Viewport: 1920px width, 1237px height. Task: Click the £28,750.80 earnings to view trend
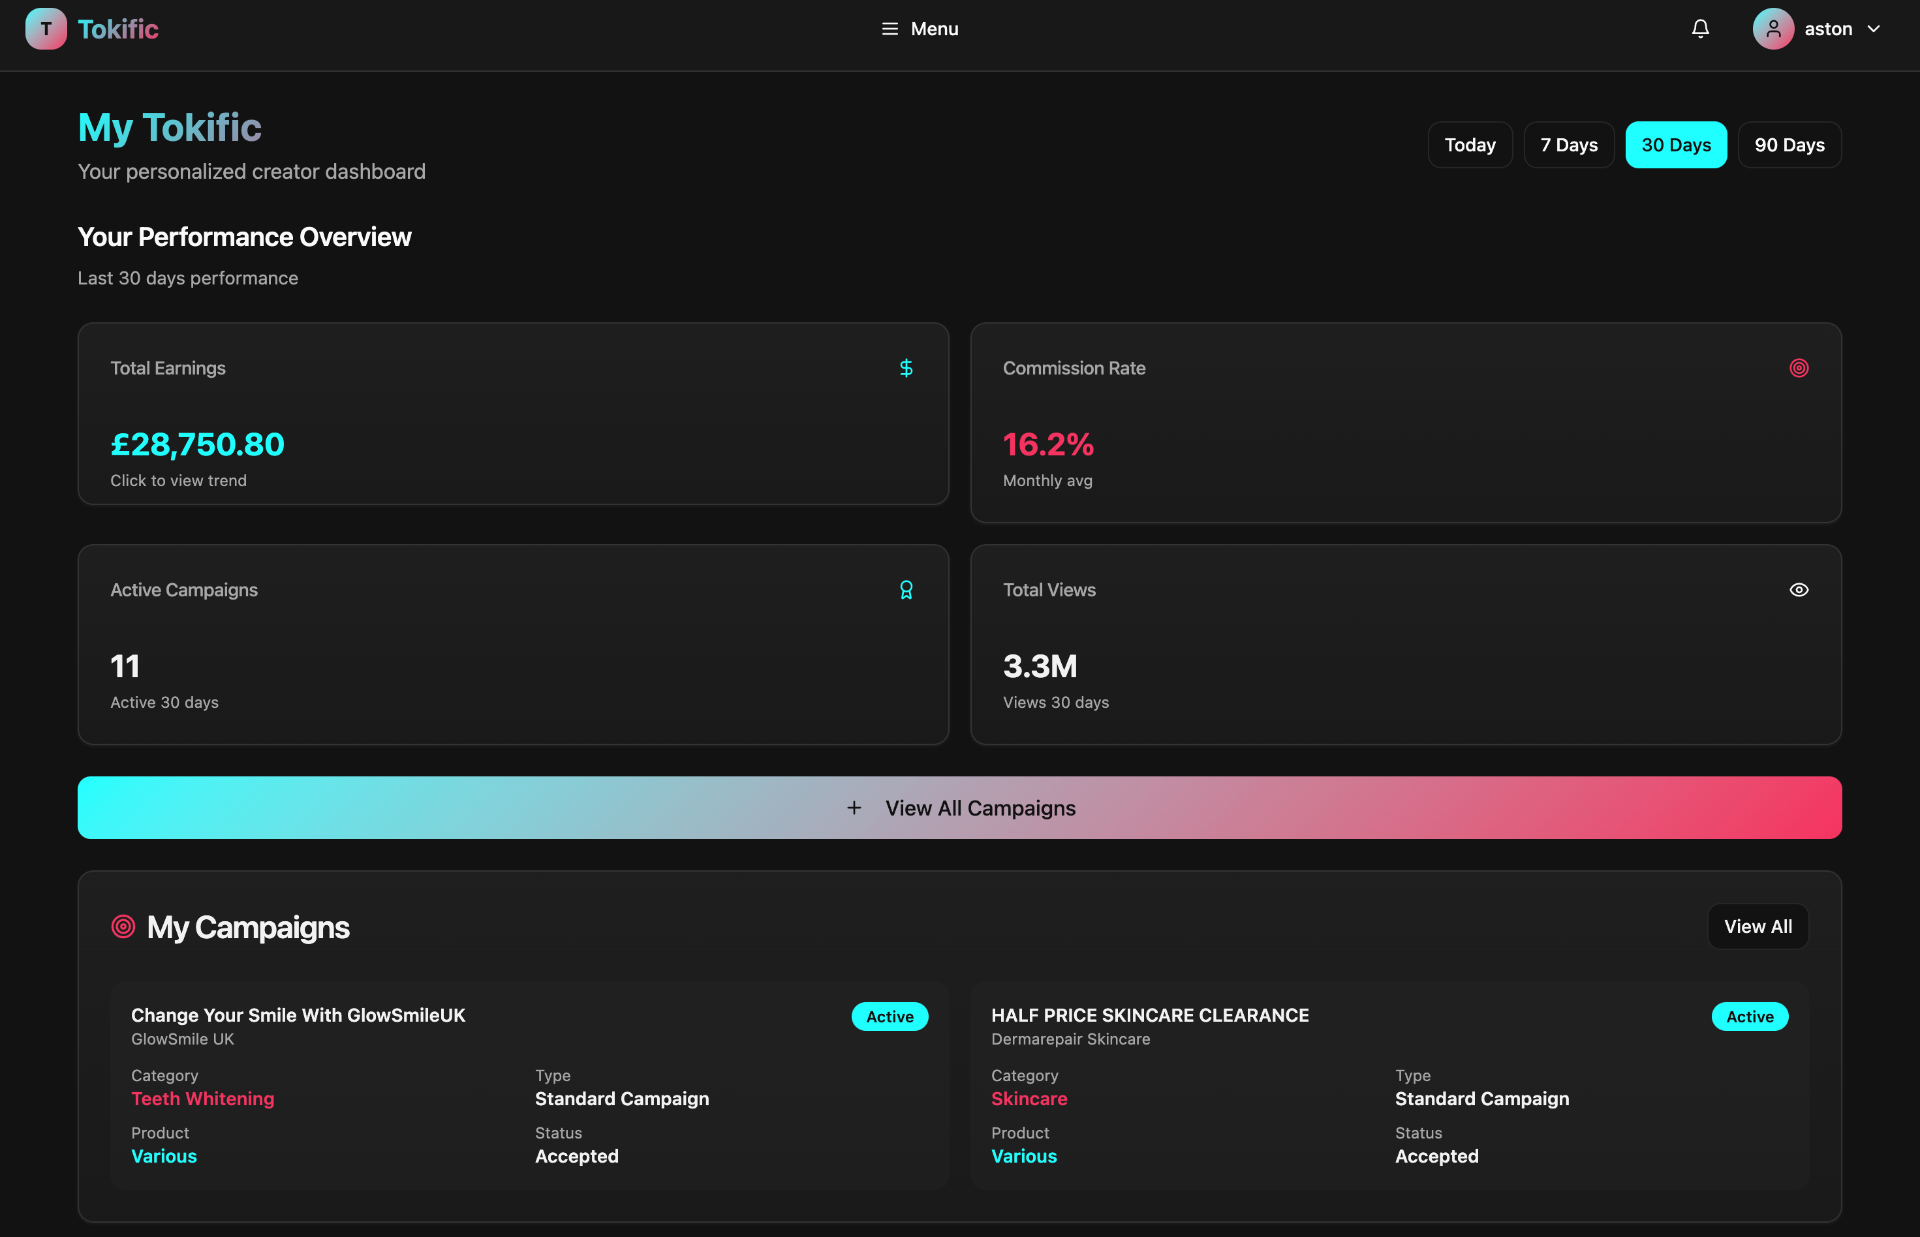coord(197,445)
